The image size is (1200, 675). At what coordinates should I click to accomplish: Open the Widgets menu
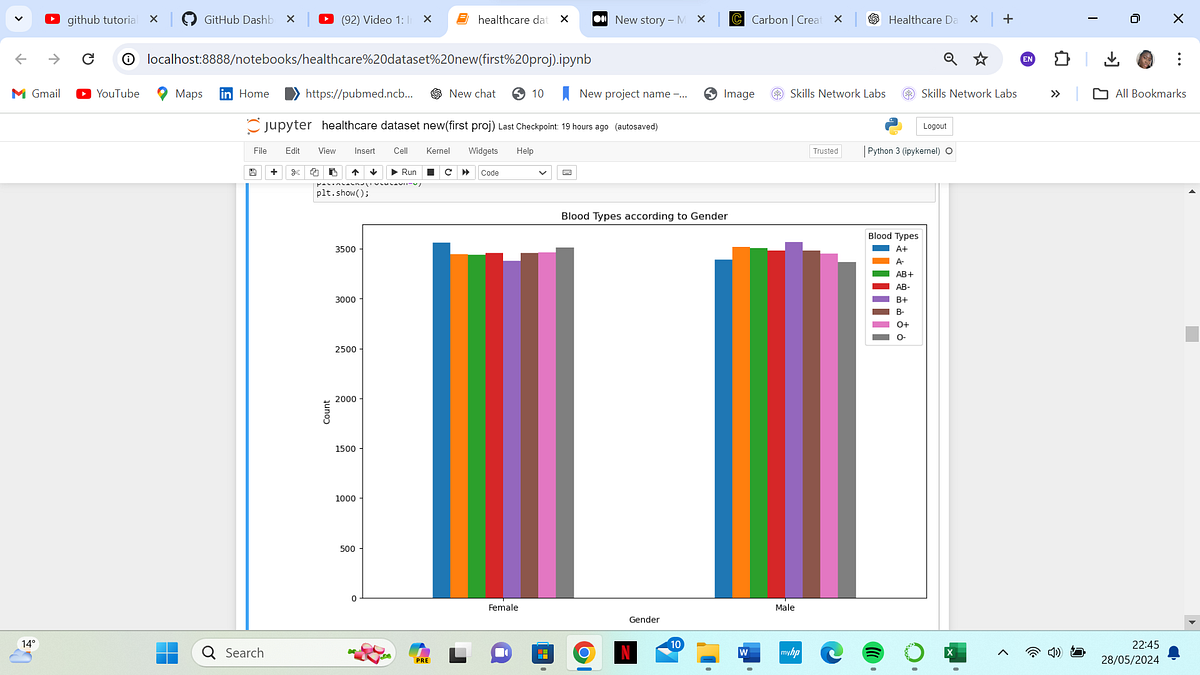[482, 150]
